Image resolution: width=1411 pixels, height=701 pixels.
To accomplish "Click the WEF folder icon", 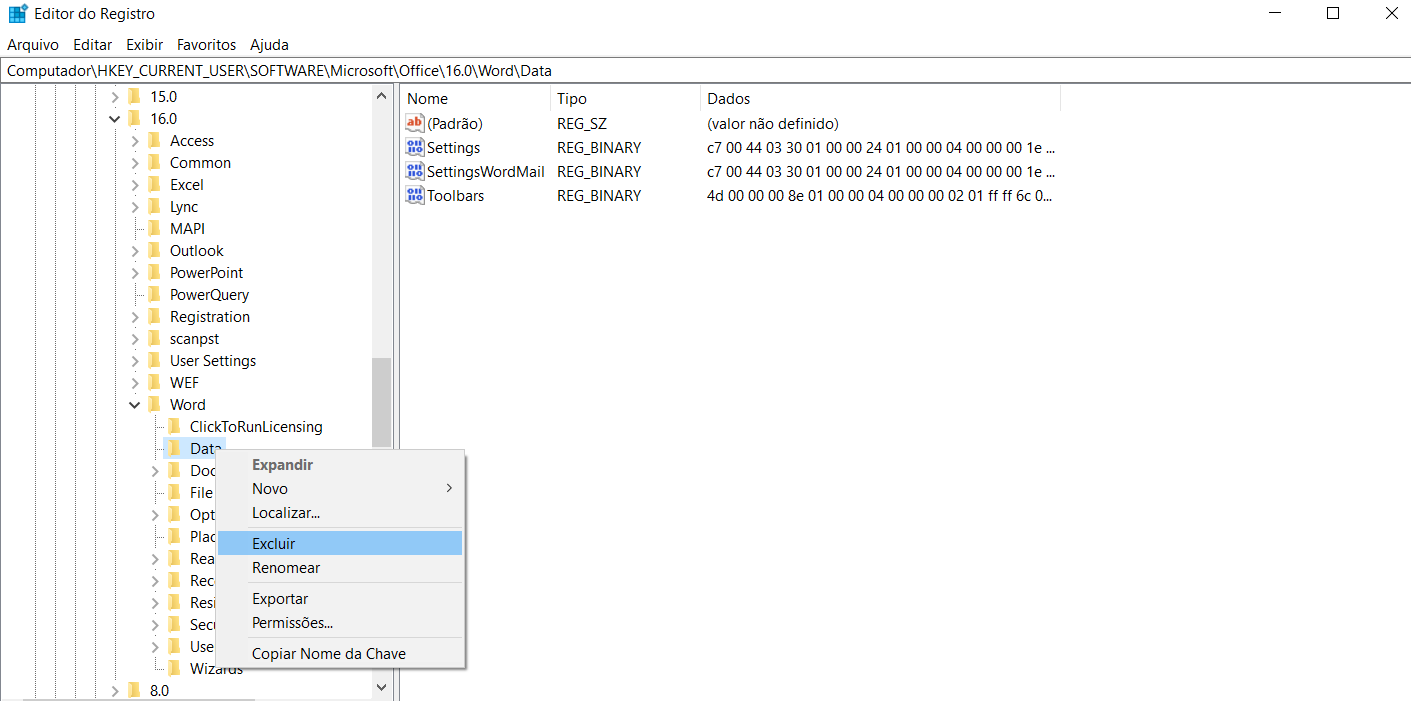I will (x=154, y=383).
